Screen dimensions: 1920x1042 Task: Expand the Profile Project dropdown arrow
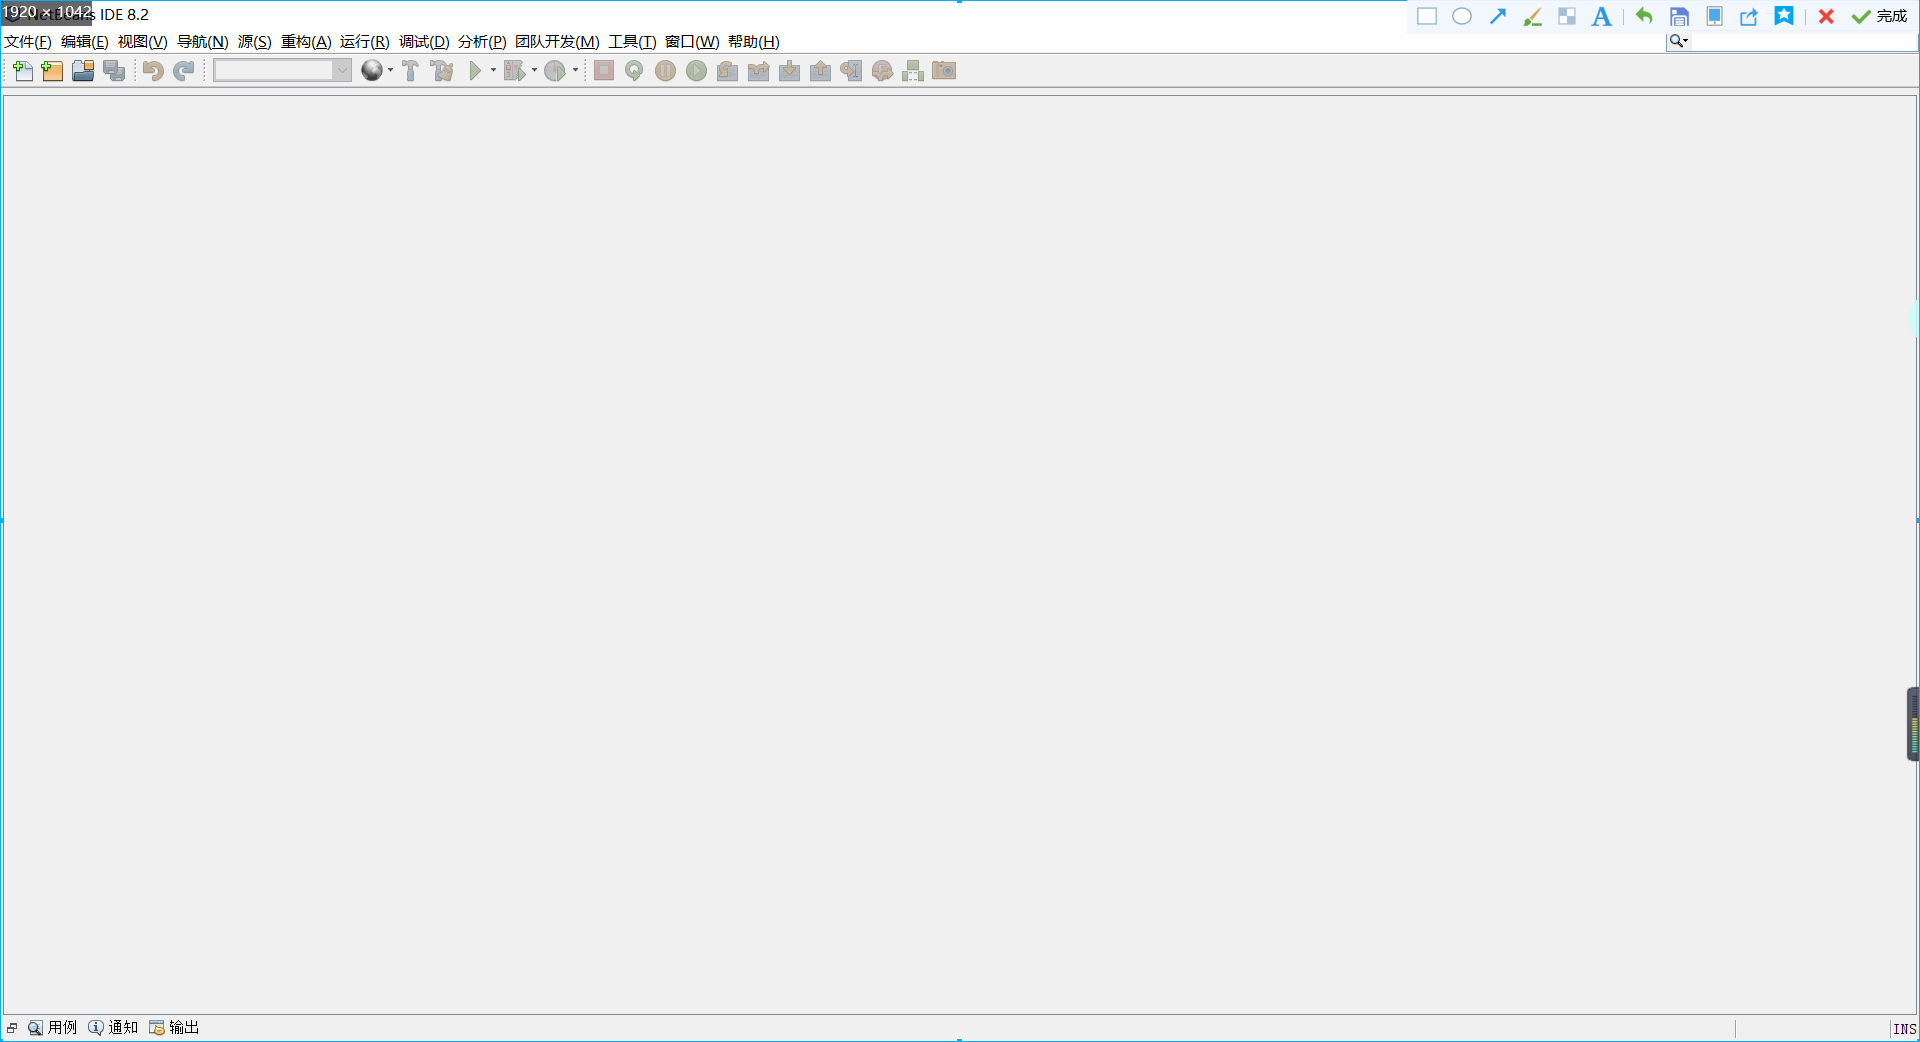575,70
